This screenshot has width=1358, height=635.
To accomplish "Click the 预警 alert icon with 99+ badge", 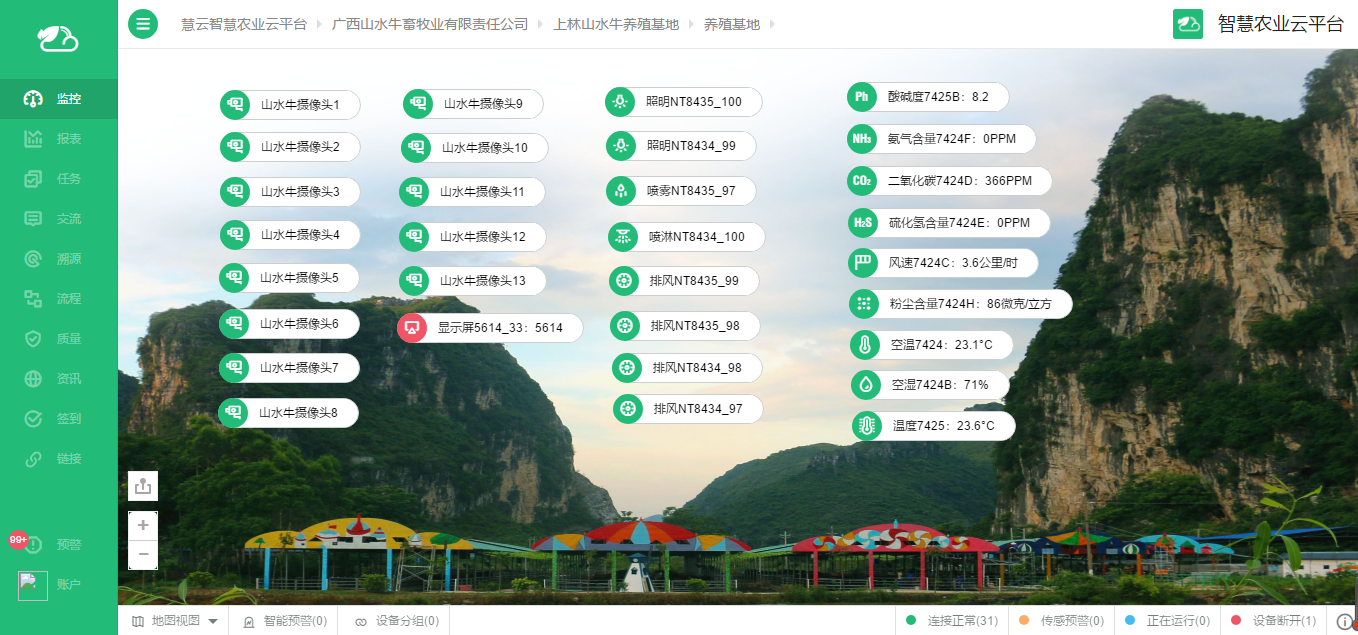I will 34,545.
